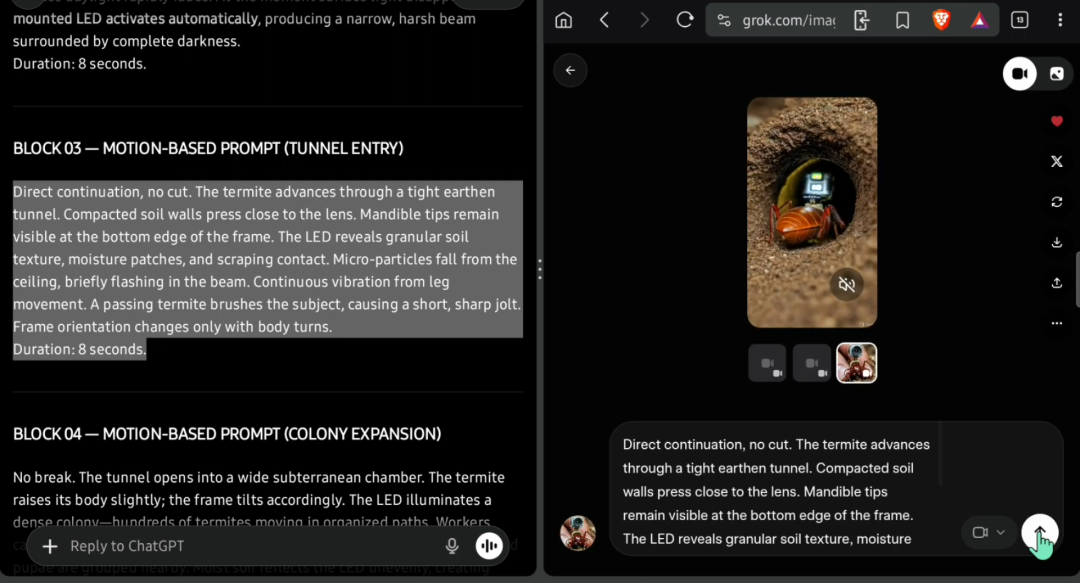The width and height of the screenshot is (1080, 583).
Task: Switch to video mode in Grok
Action: (x=1019, y=74)
